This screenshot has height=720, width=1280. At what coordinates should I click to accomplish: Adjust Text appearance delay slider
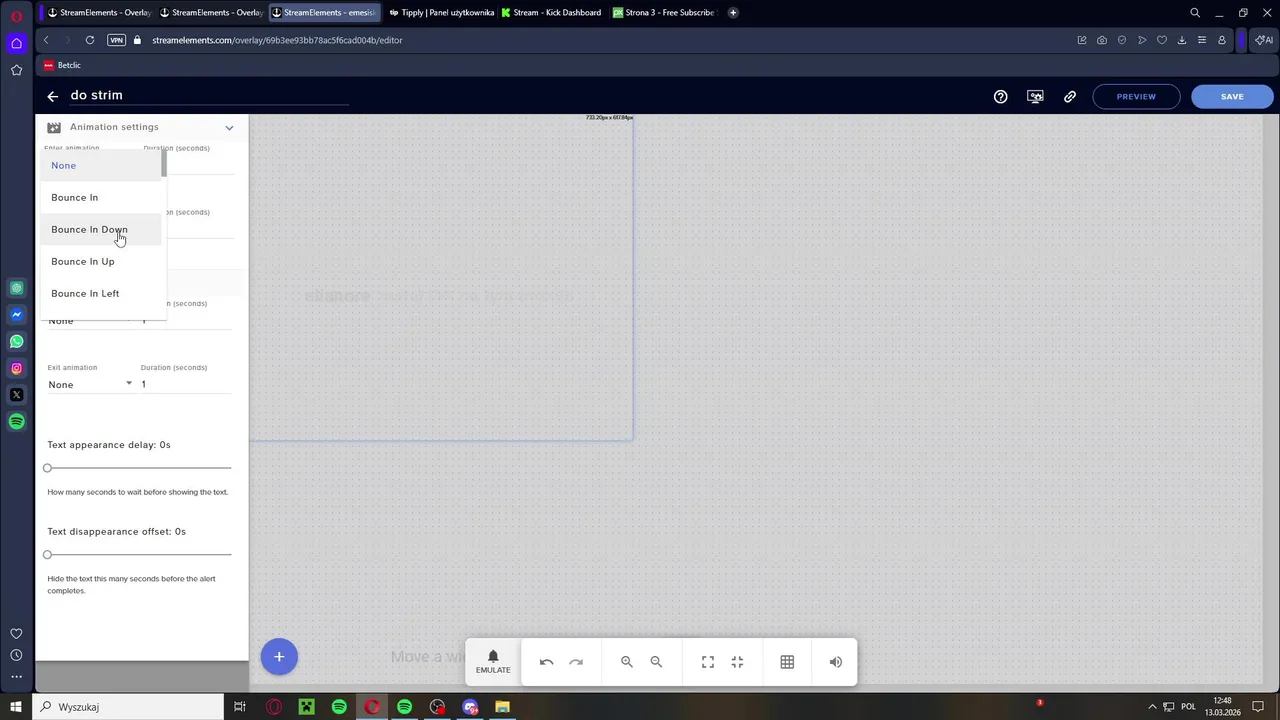139,468
